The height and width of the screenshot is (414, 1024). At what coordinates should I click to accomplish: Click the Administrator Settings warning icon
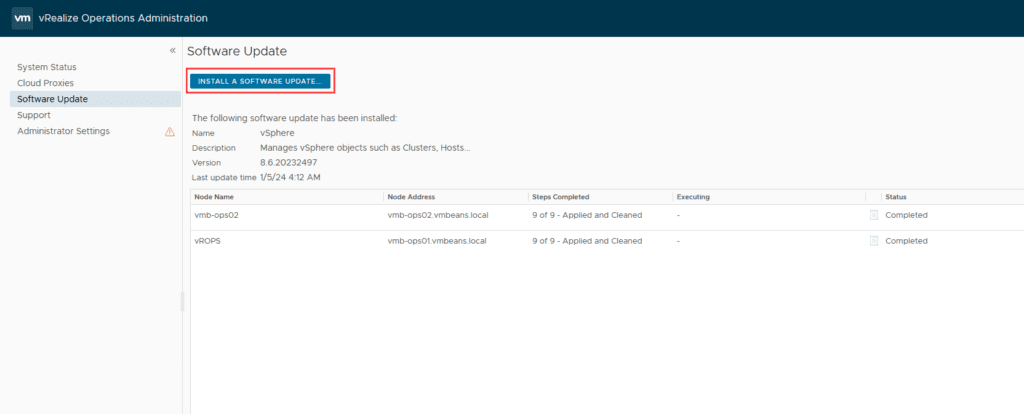click(170, 131)
